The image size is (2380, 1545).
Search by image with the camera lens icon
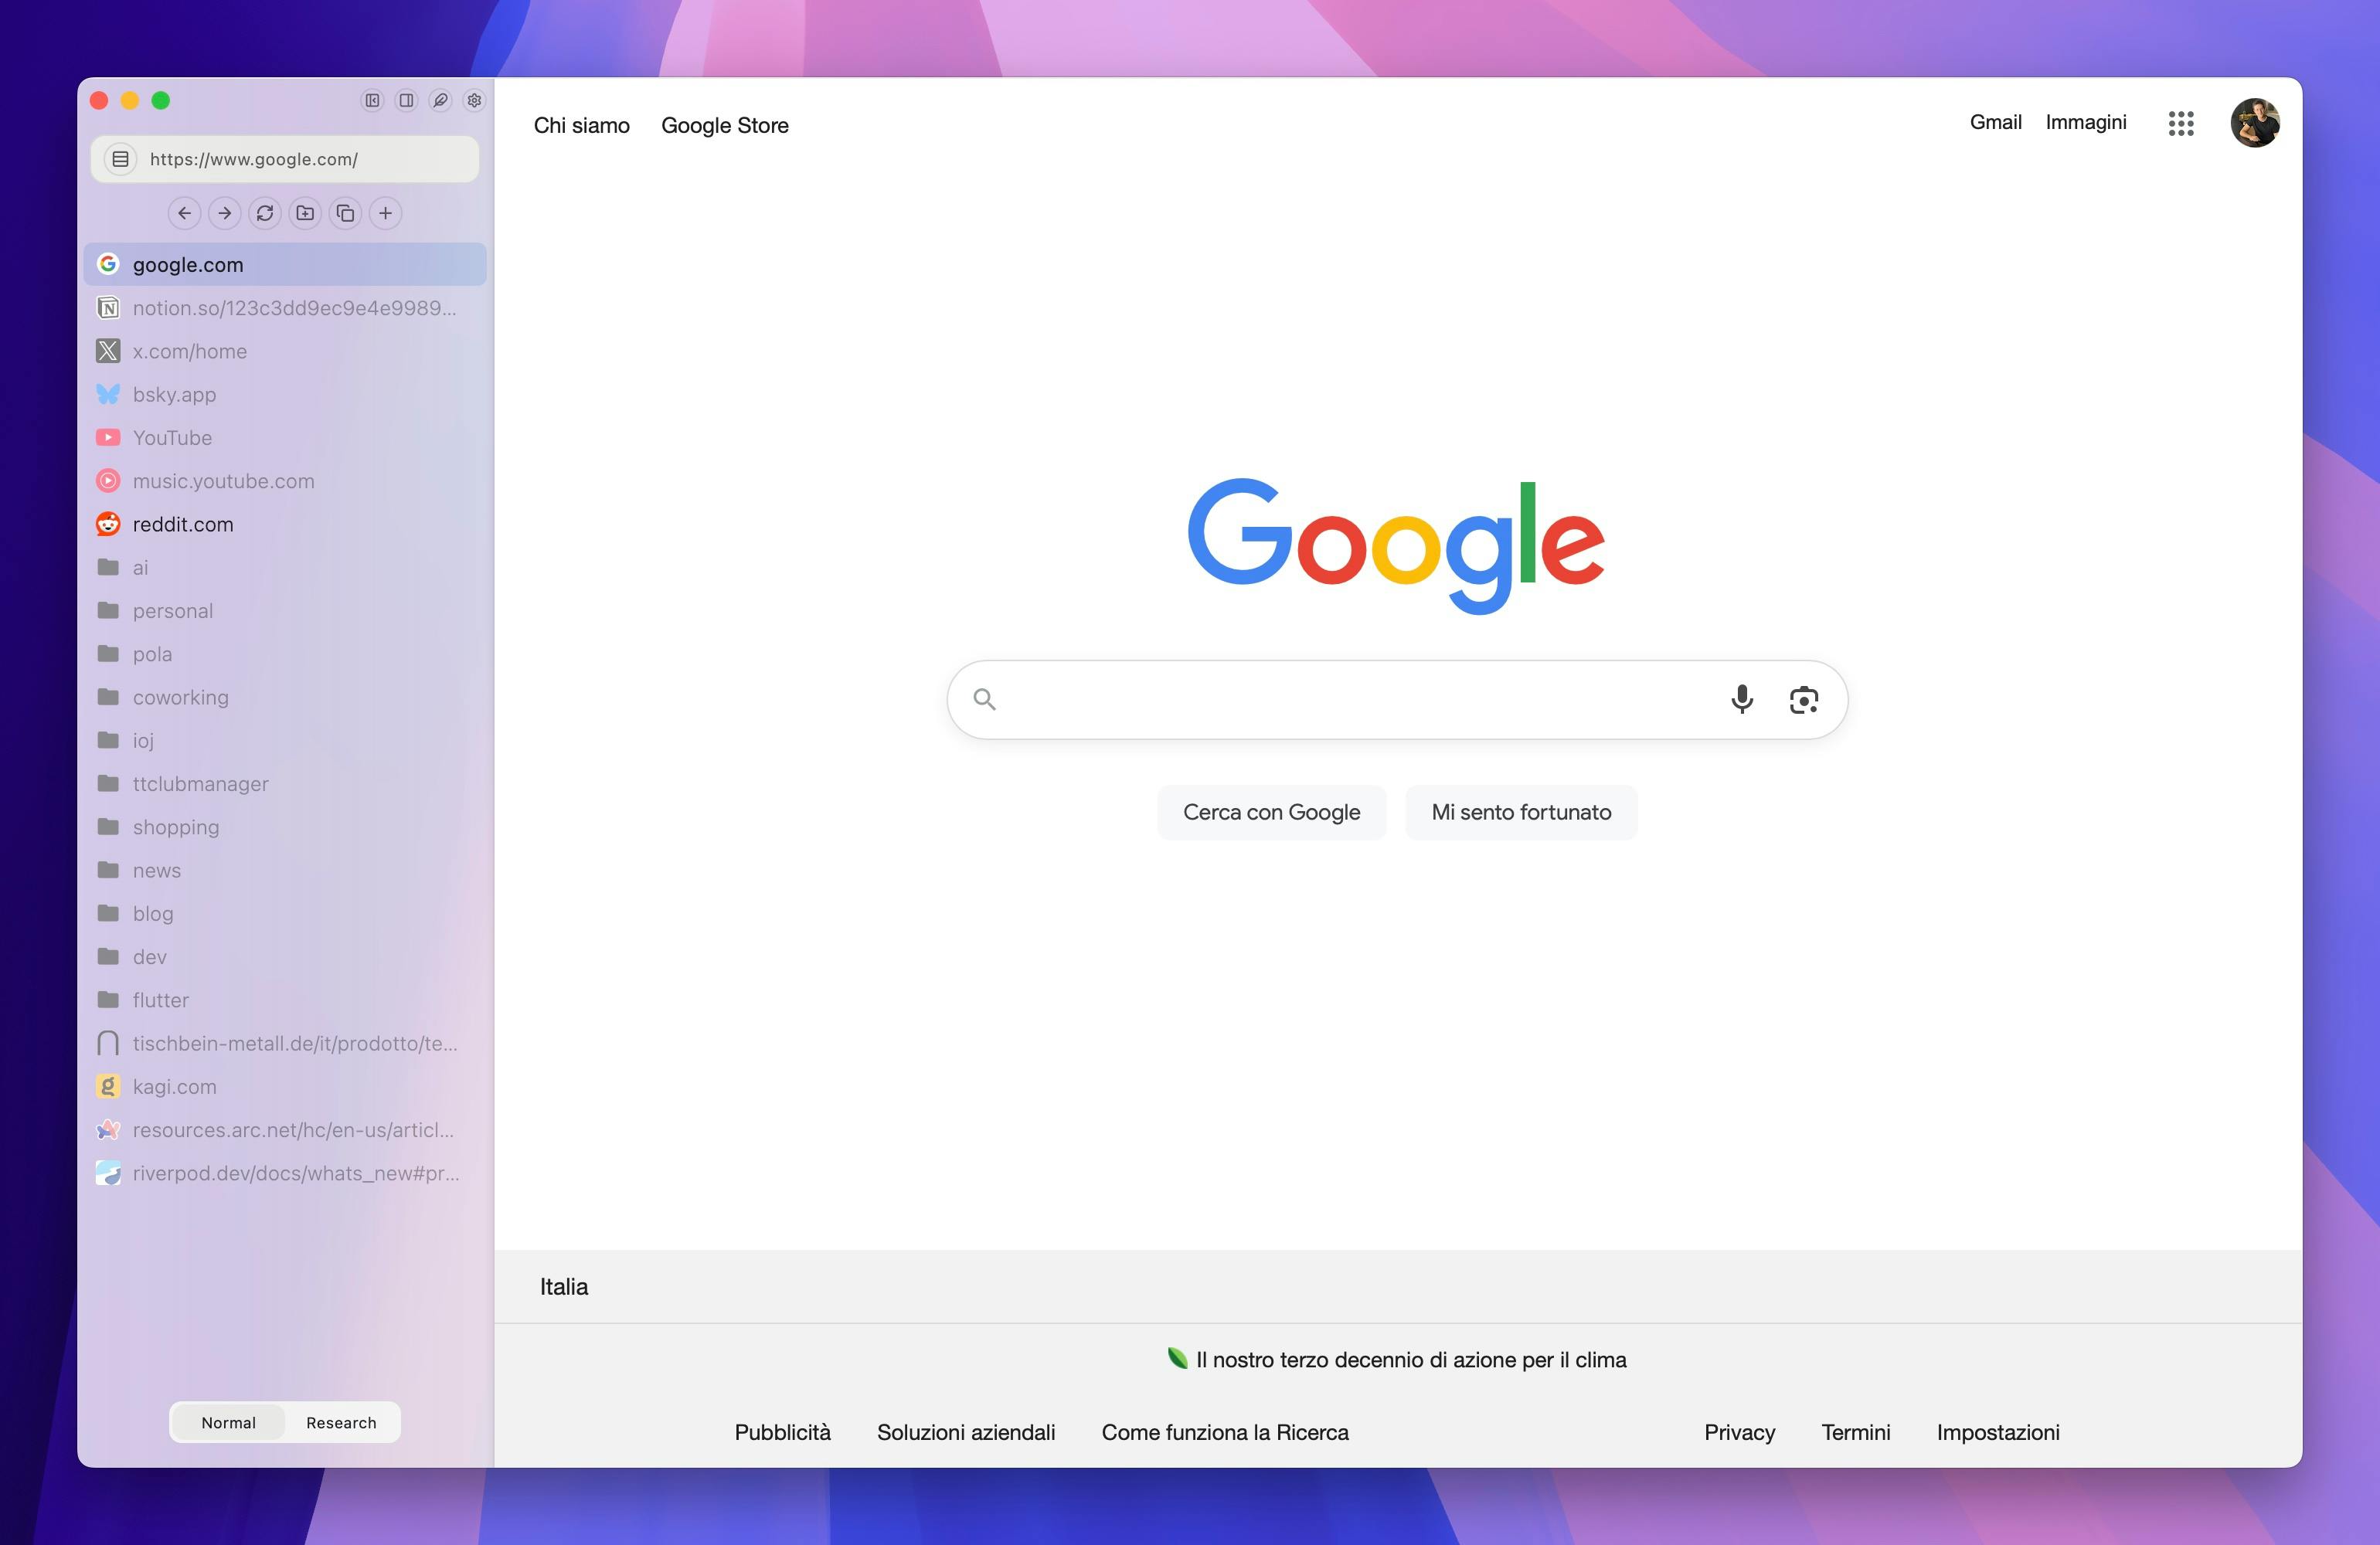[1804, 700]
